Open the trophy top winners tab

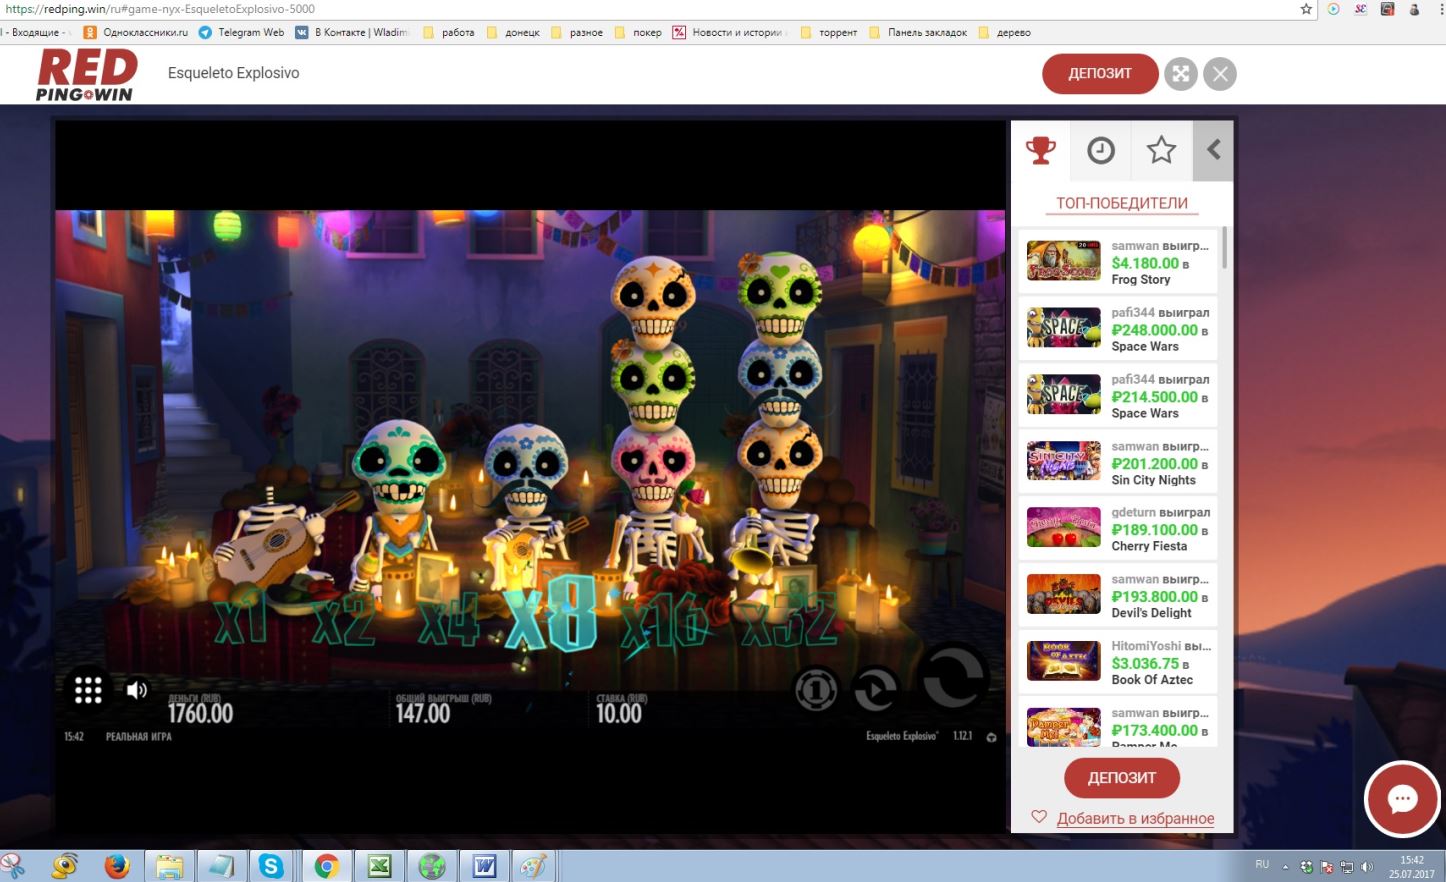[1040, 151]
